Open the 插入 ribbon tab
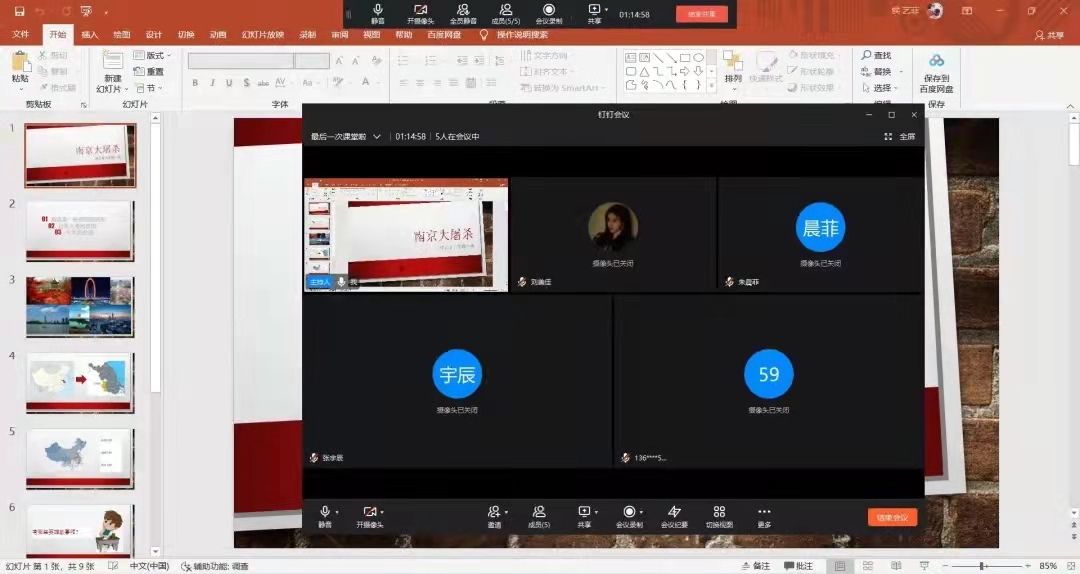 click(x=90, y=34)
